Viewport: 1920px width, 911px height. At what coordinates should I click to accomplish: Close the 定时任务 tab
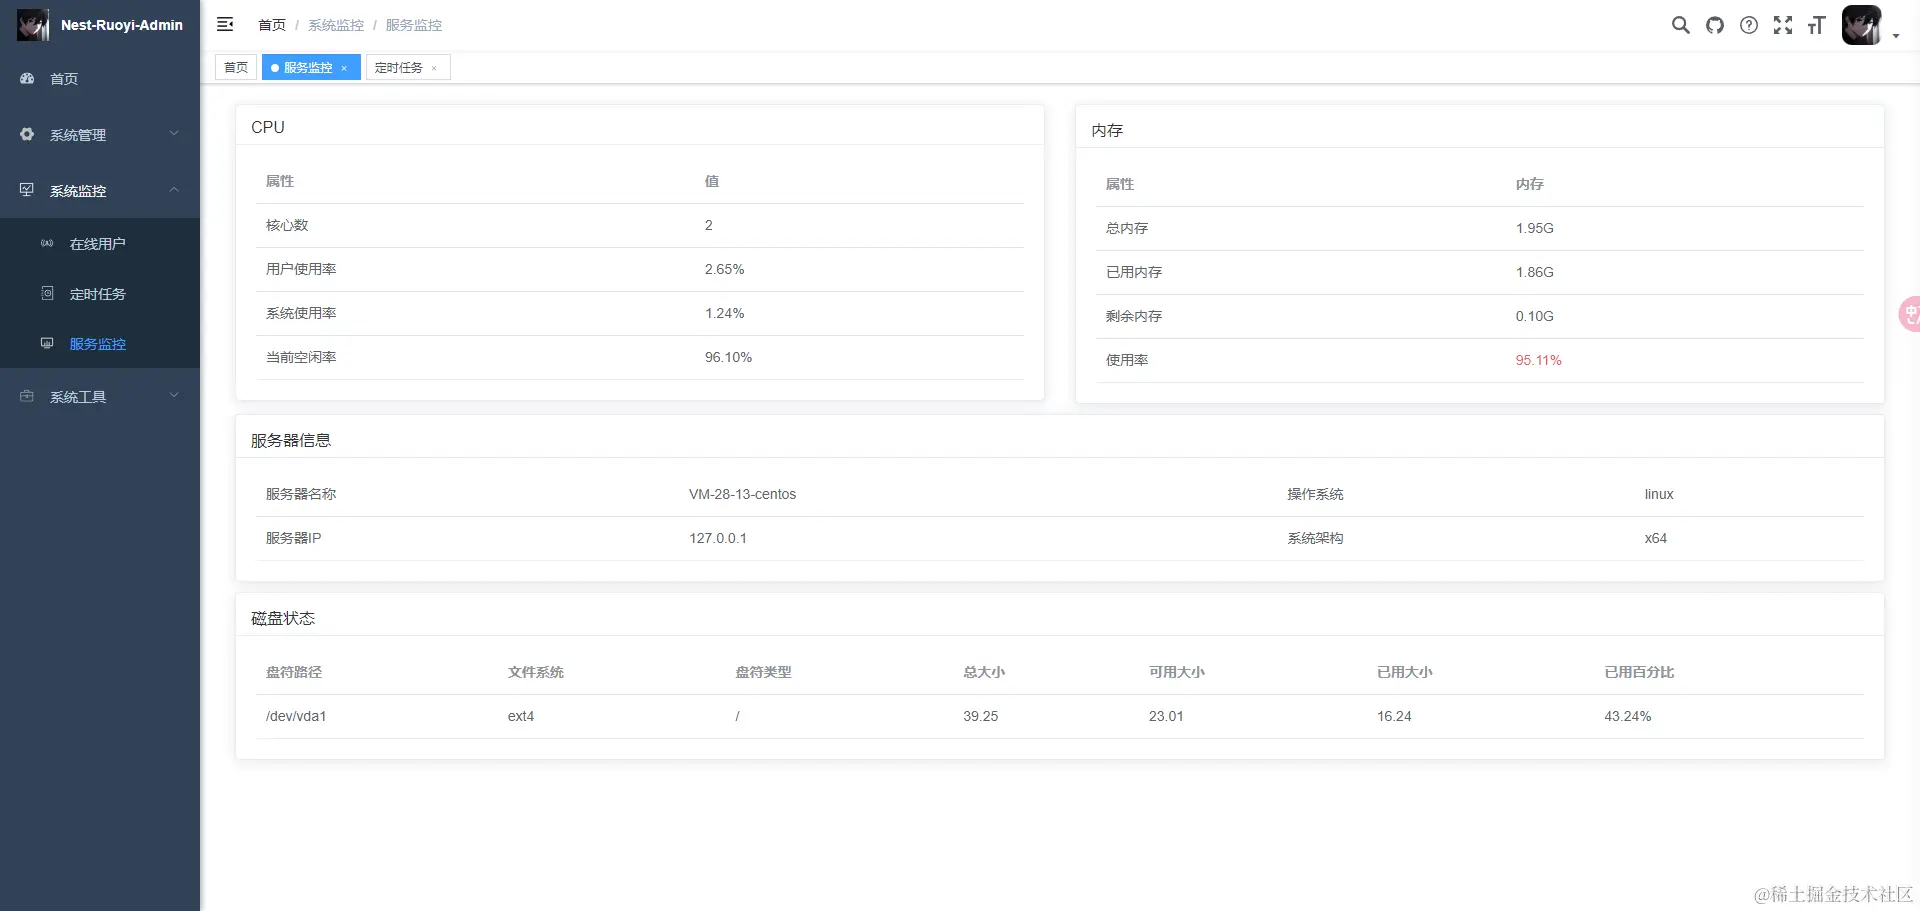tap(434, 68)
